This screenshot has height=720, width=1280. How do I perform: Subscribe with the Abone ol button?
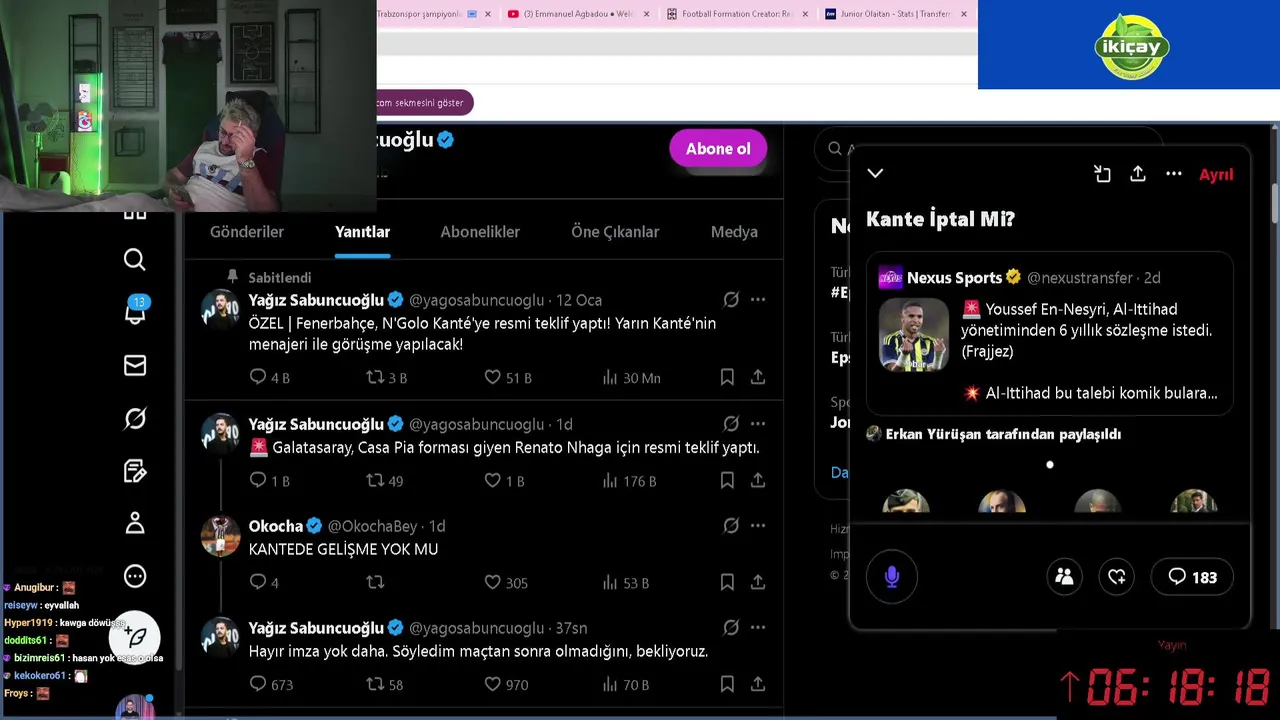(718, 149)
